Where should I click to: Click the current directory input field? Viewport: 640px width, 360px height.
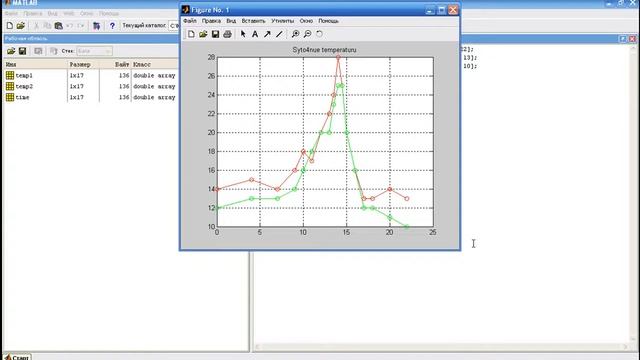[174, 26]
